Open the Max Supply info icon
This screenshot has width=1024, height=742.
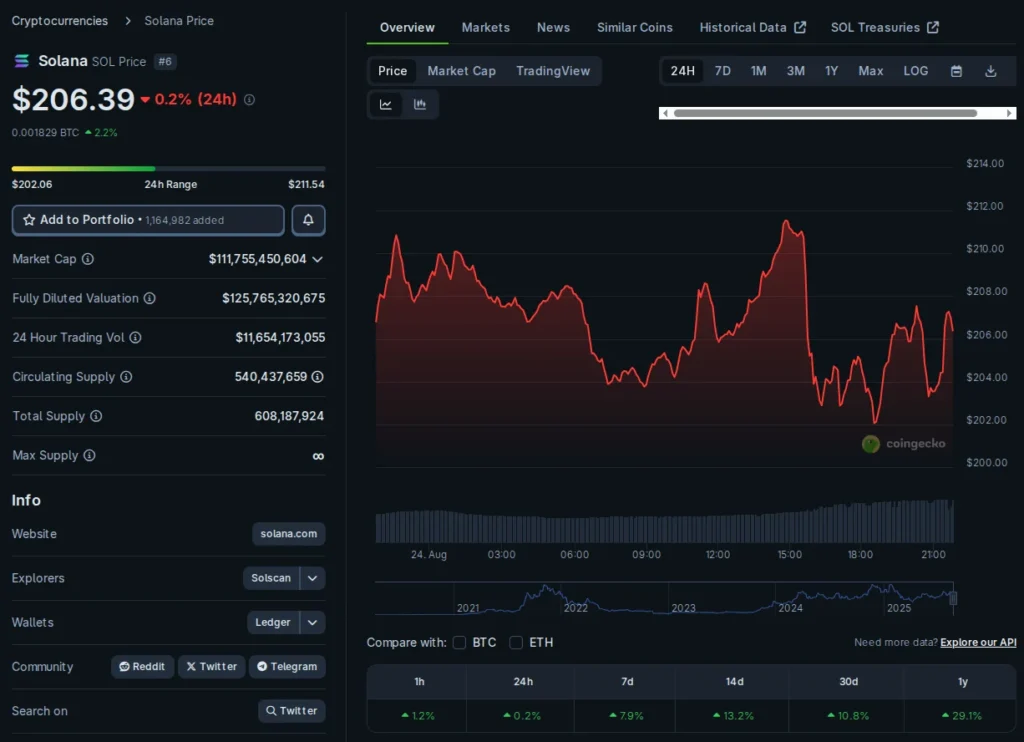(x=89, y=455)
